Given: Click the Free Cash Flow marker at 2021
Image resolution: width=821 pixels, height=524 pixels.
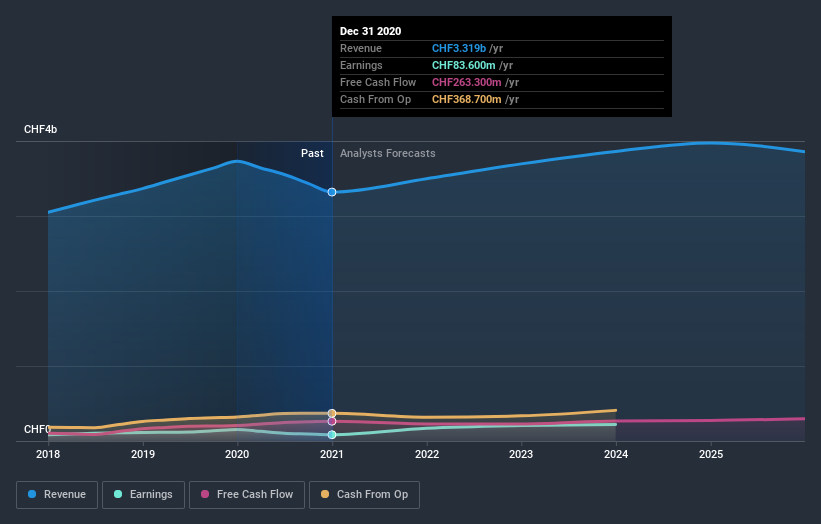Looking at the screenshot, I should click(332, 421).
